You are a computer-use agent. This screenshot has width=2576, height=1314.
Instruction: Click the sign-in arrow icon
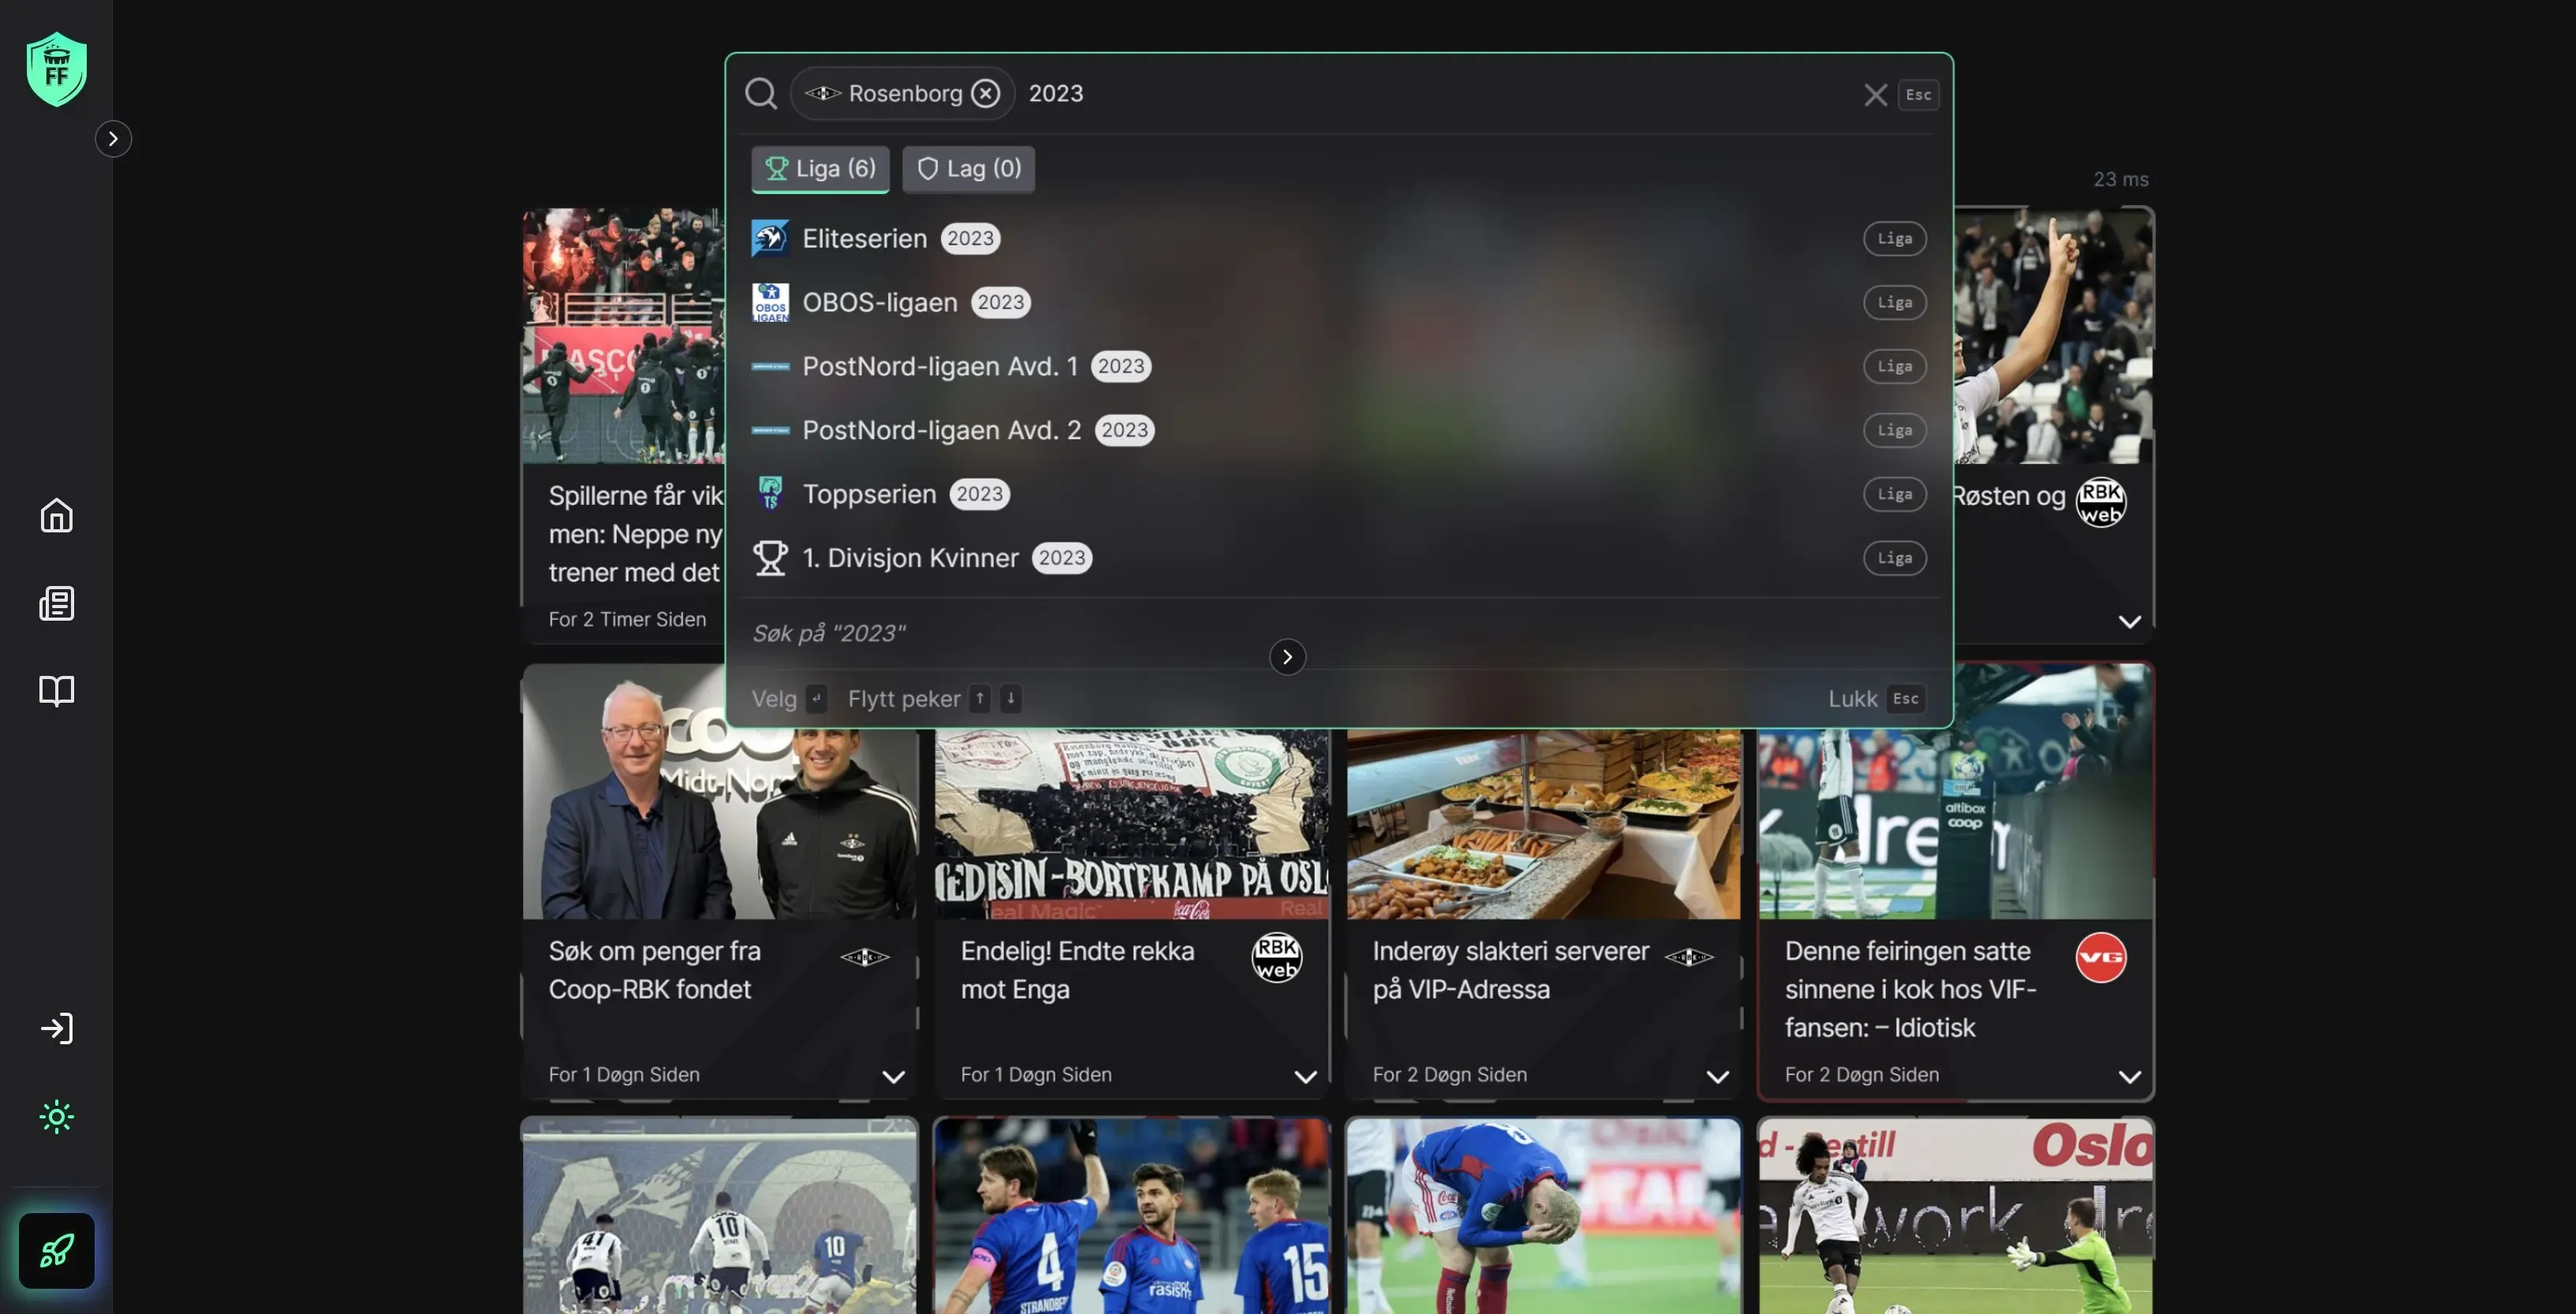(x=56, y=1028)
